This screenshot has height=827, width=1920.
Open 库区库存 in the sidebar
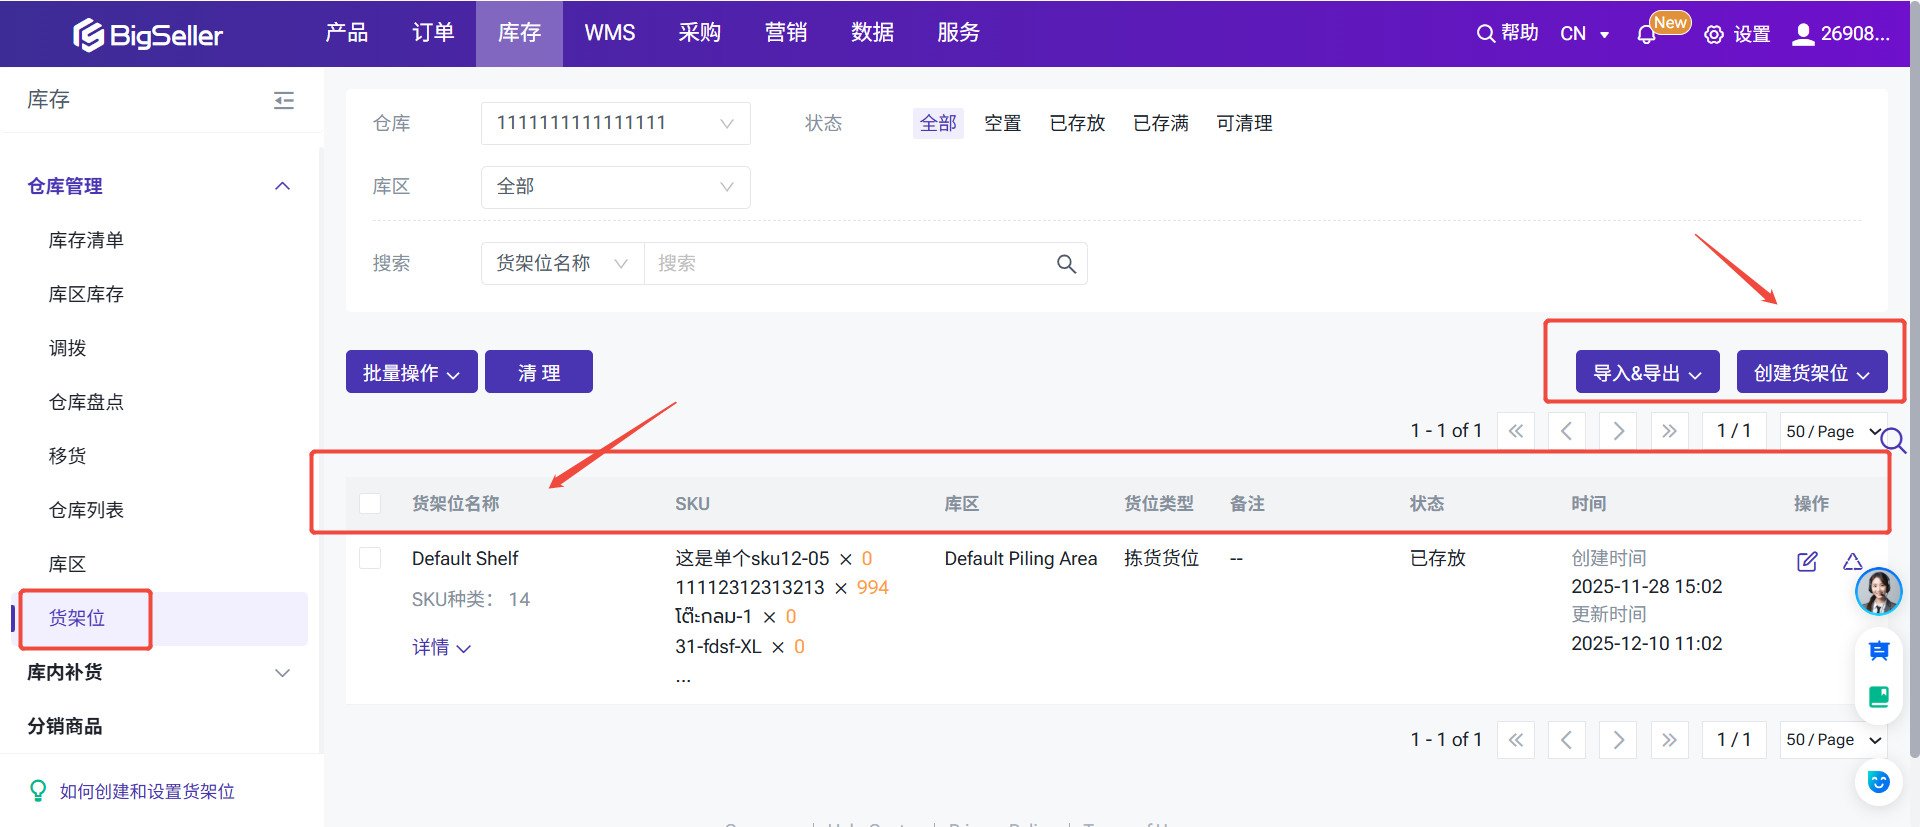(86, 294)
